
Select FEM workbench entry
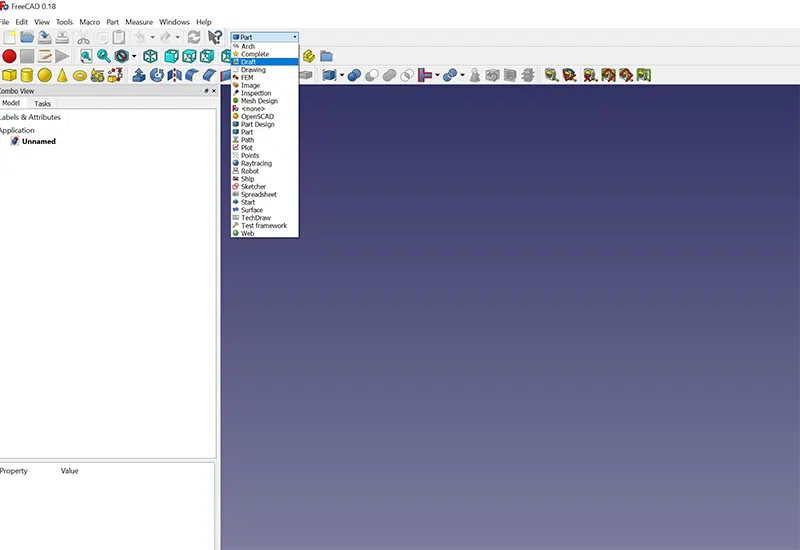click(265, 78)
